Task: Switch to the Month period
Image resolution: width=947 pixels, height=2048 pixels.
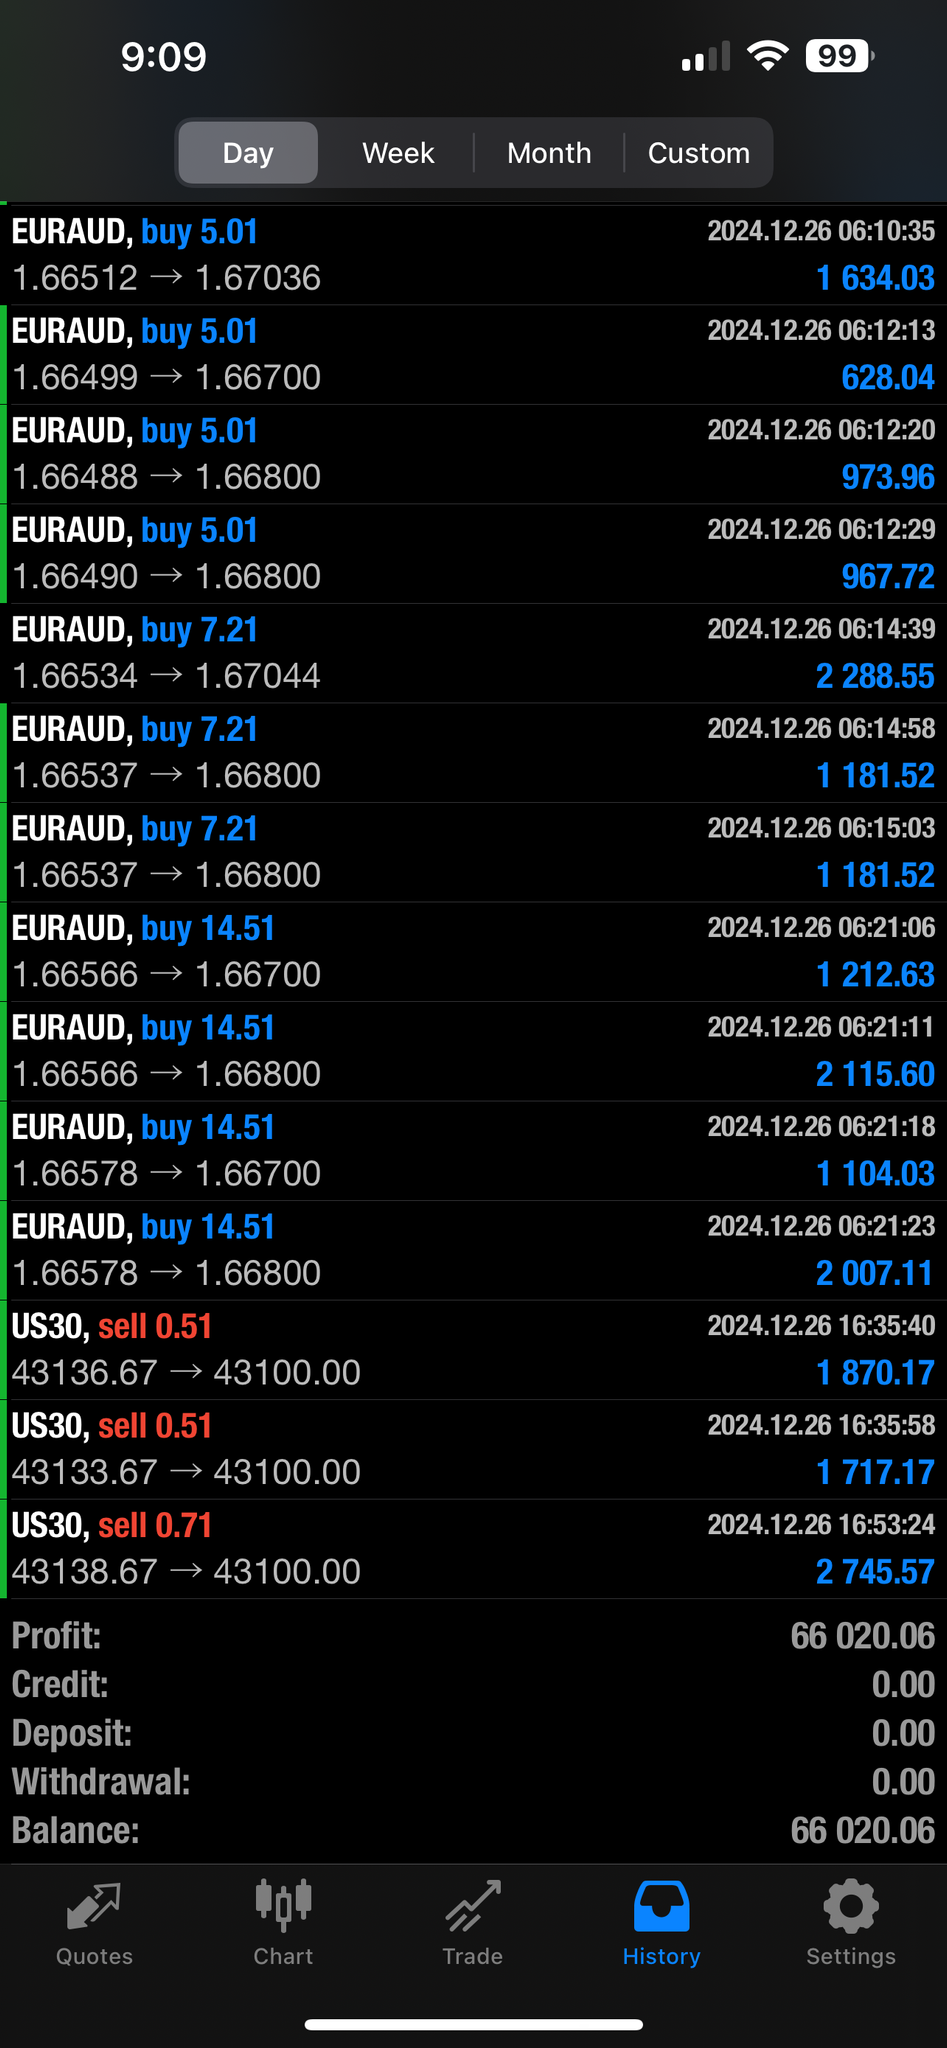Action: pos(549,153)
